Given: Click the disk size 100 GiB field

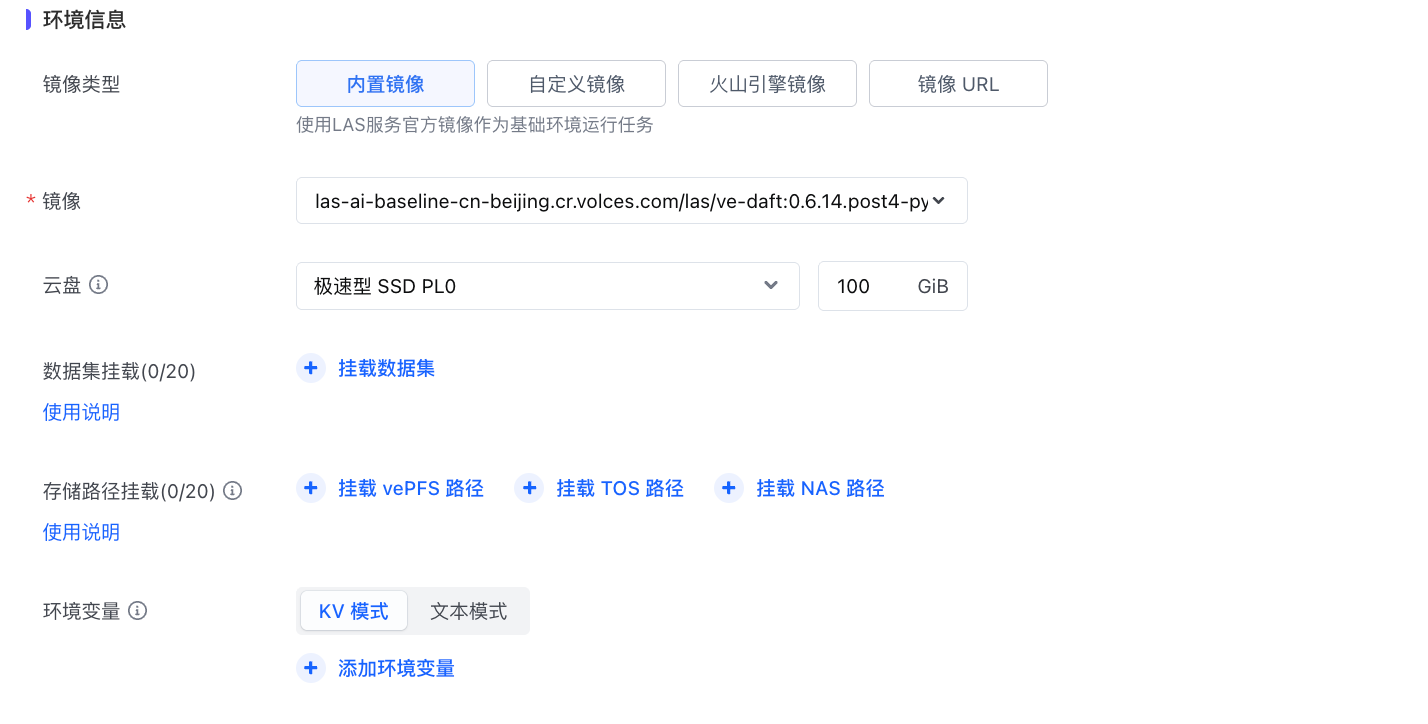Looking at the screenshot, I should point(860,286).
